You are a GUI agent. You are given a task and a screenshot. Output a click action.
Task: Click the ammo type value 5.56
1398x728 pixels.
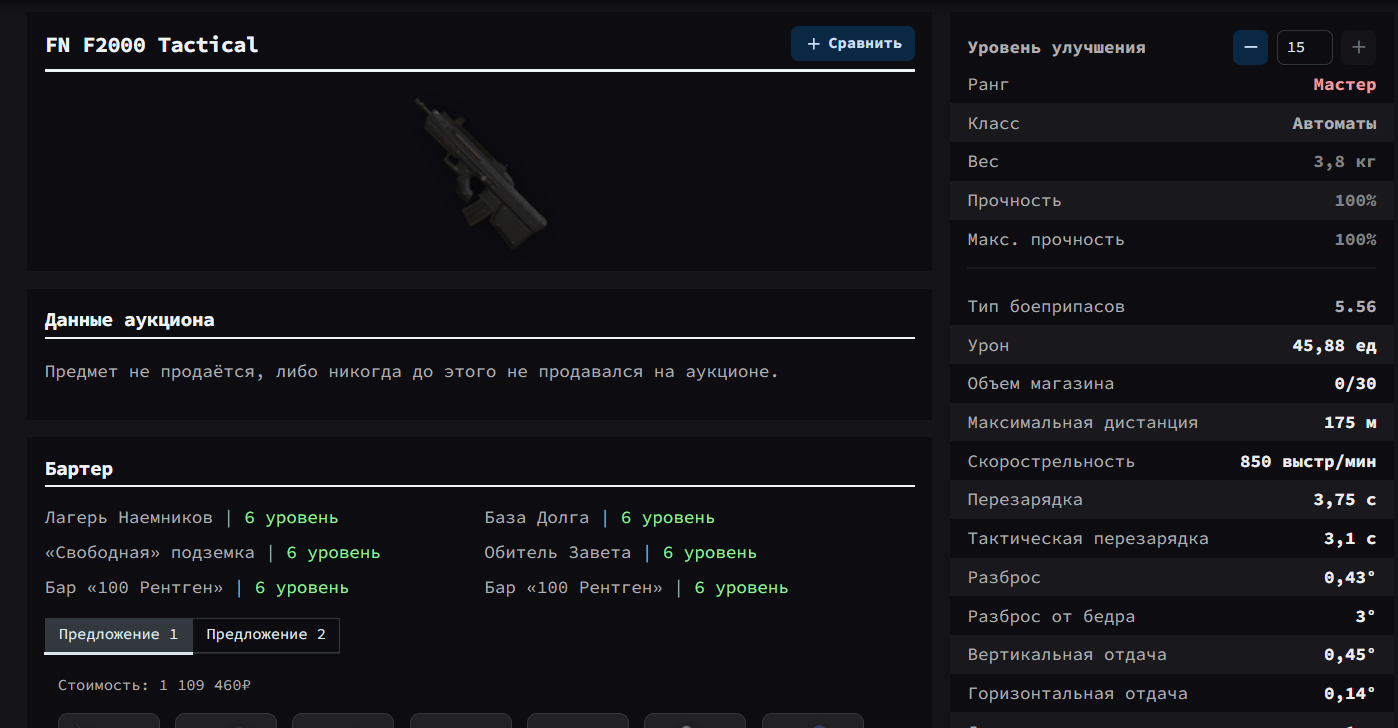click(x=1355, y=307)
